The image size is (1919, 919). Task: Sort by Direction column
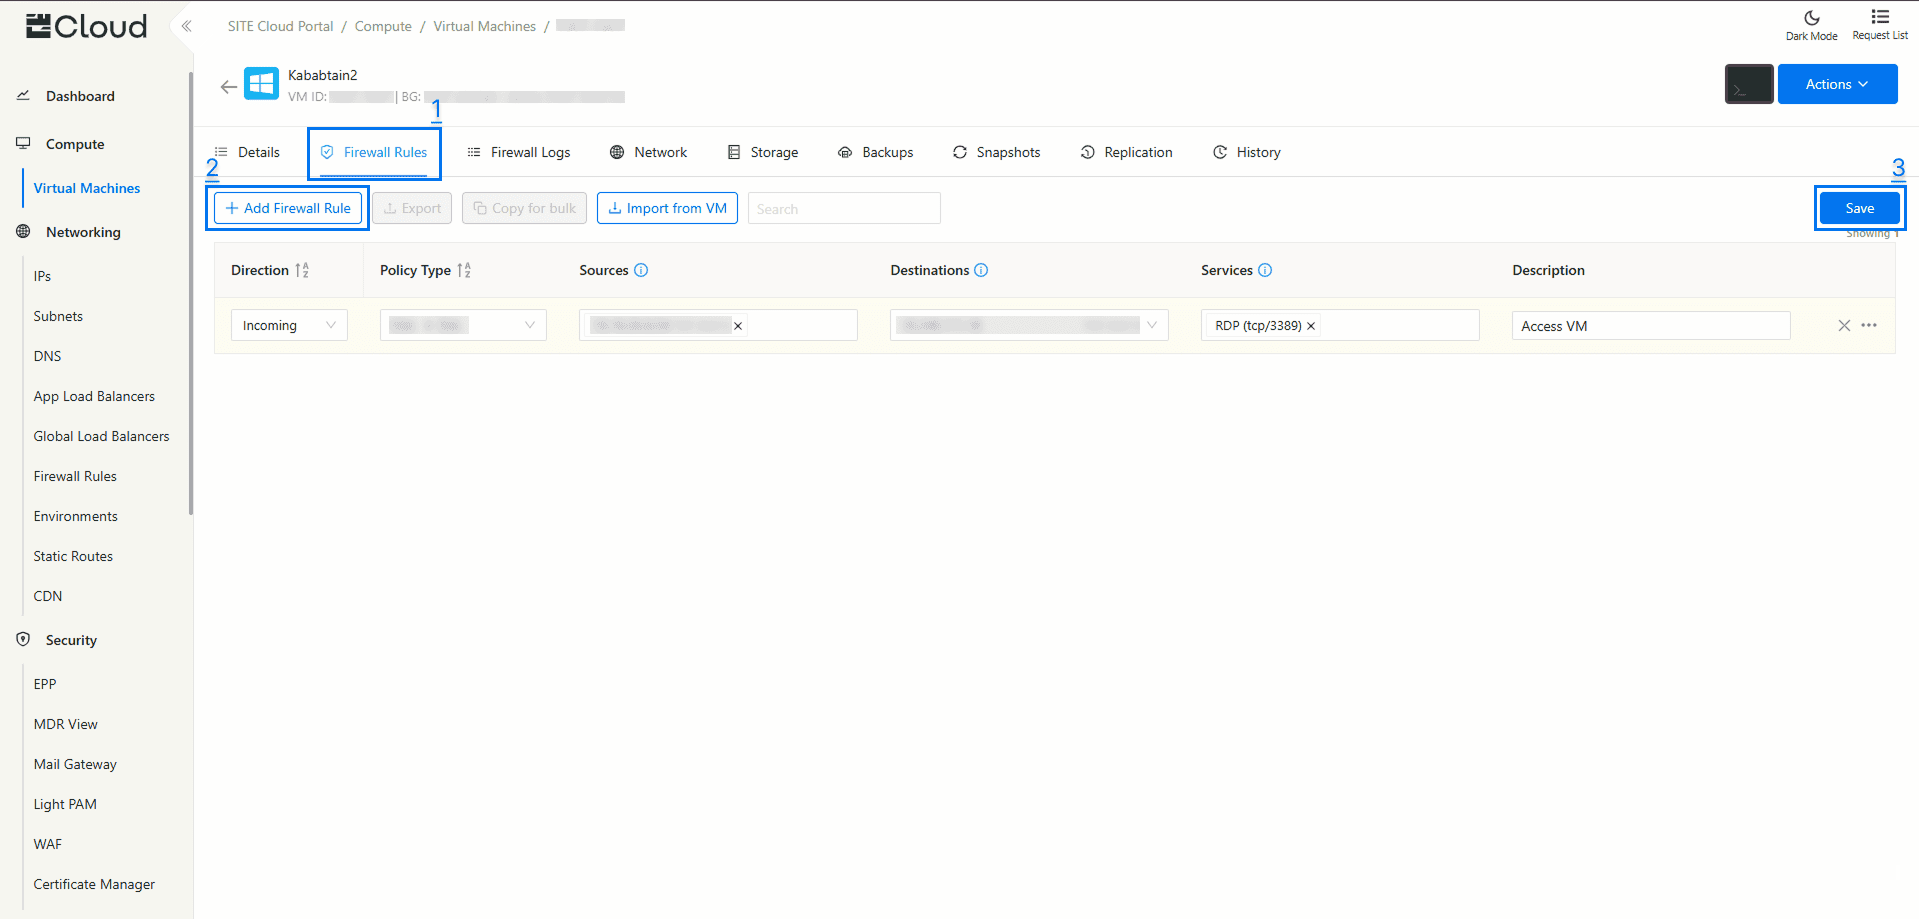click(x=302, y=270)
